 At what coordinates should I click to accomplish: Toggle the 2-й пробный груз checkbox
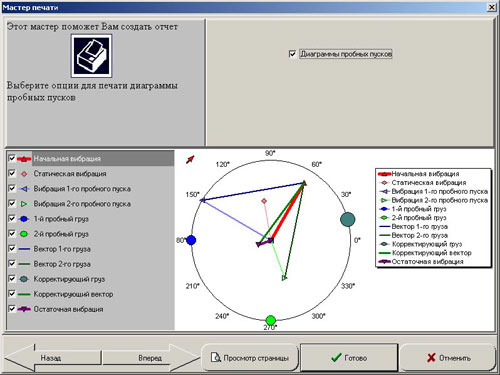pos(12,234)
